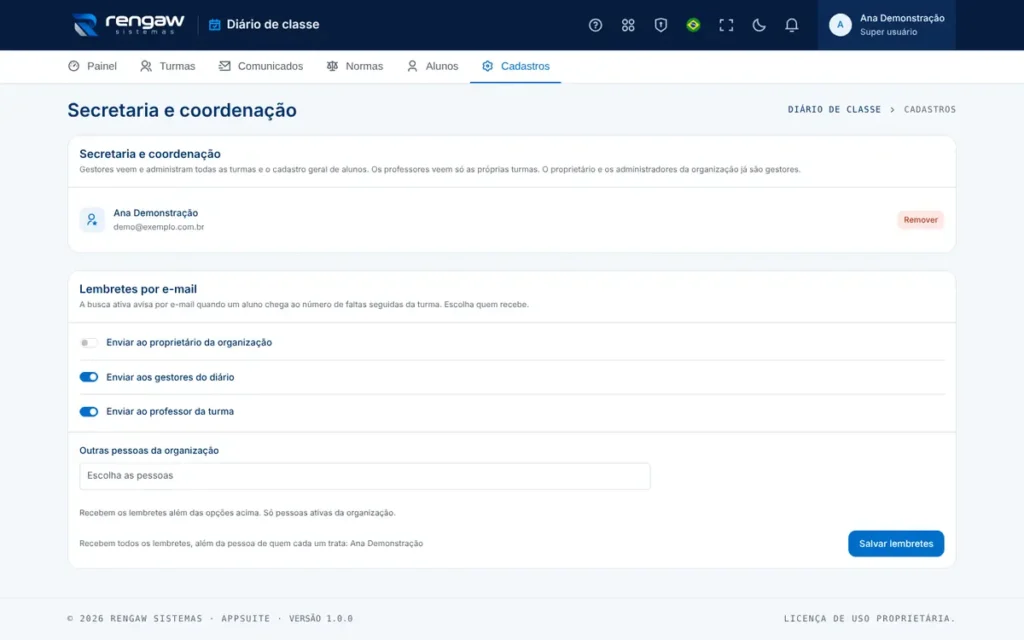The image size is (1024, 640).
Task: Switch to the Comunicados tab
Action: click(261, 66)
